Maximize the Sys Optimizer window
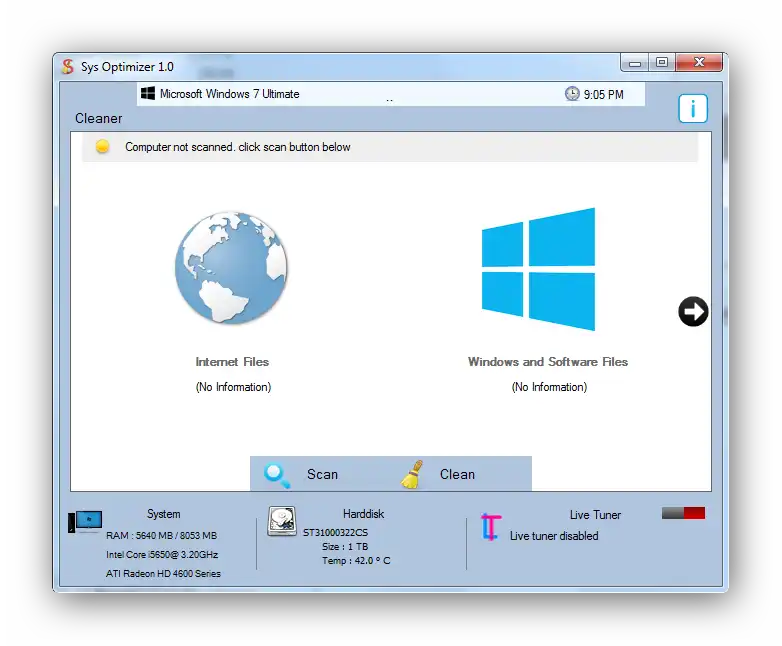Screen dimensions: 782x646 pos(662,62)
